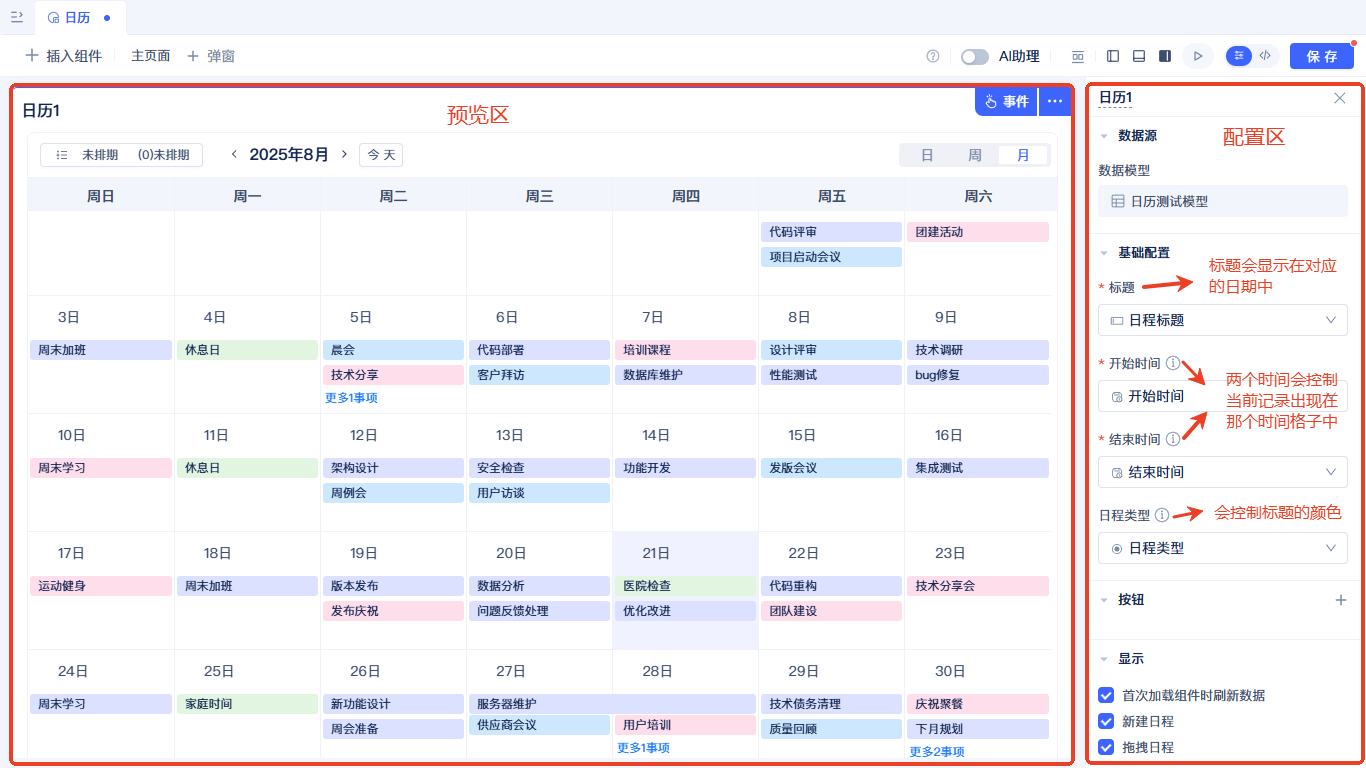Click the plus icon for 插入组件
The width and height of the screenshot is (1366, 768).
click(32, 56)
